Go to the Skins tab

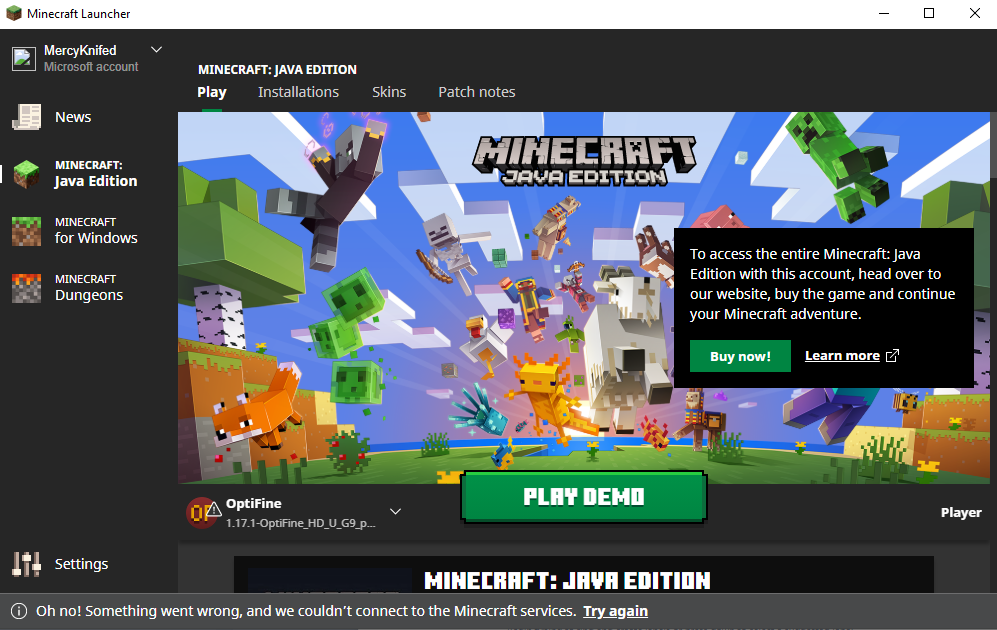point(389,92)
